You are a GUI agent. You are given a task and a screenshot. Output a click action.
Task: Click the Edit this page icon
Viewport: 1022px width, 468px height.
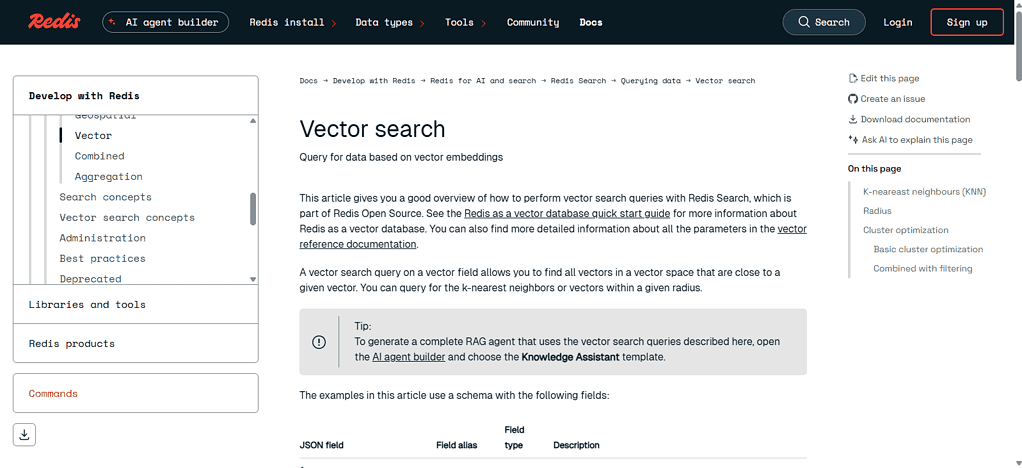pyautogui.click(x=853, y=78)
